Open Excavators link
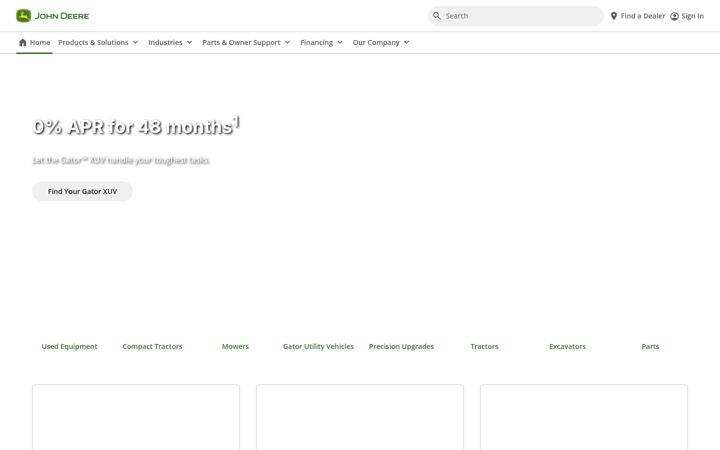 pyautogui.click(x=568, y=346)
